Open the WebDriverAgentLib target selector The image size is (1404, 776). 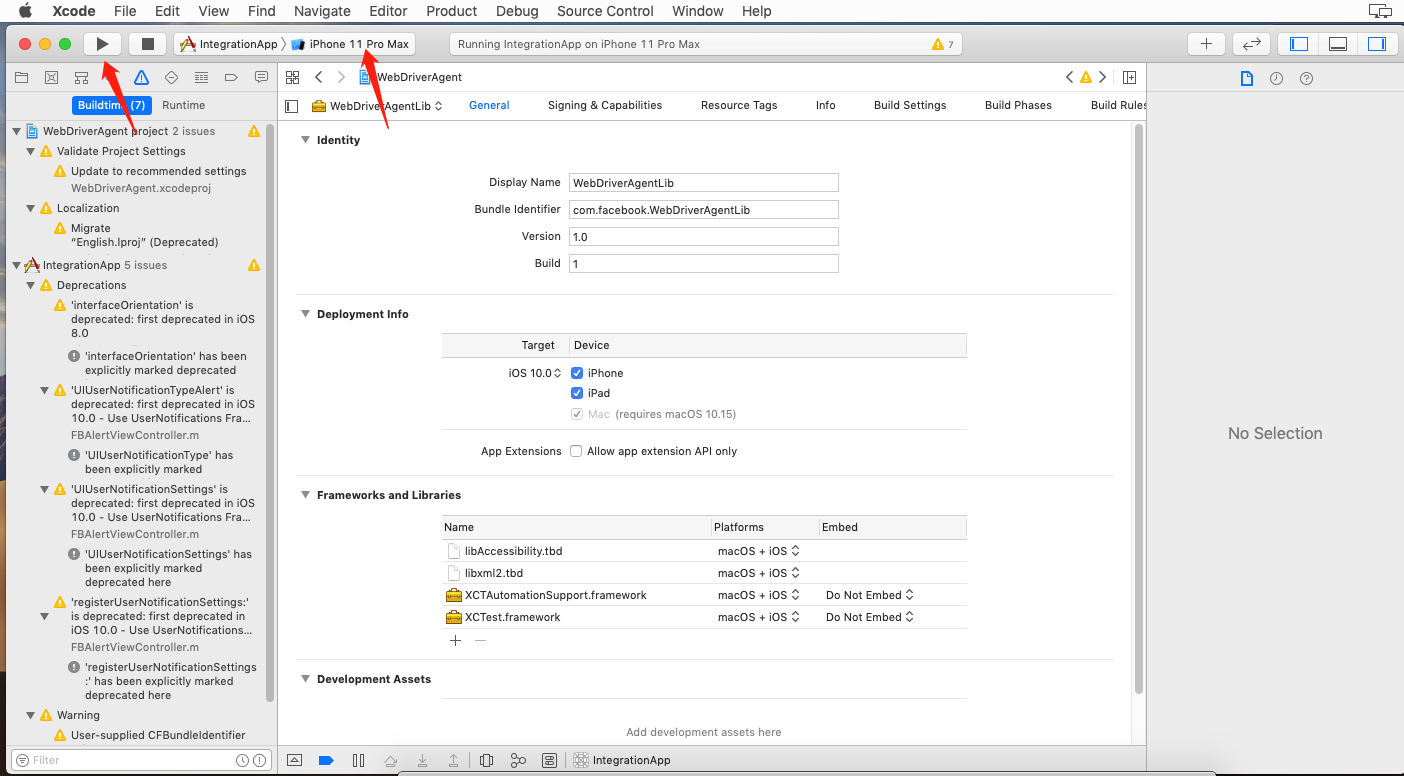click(377, 105)
